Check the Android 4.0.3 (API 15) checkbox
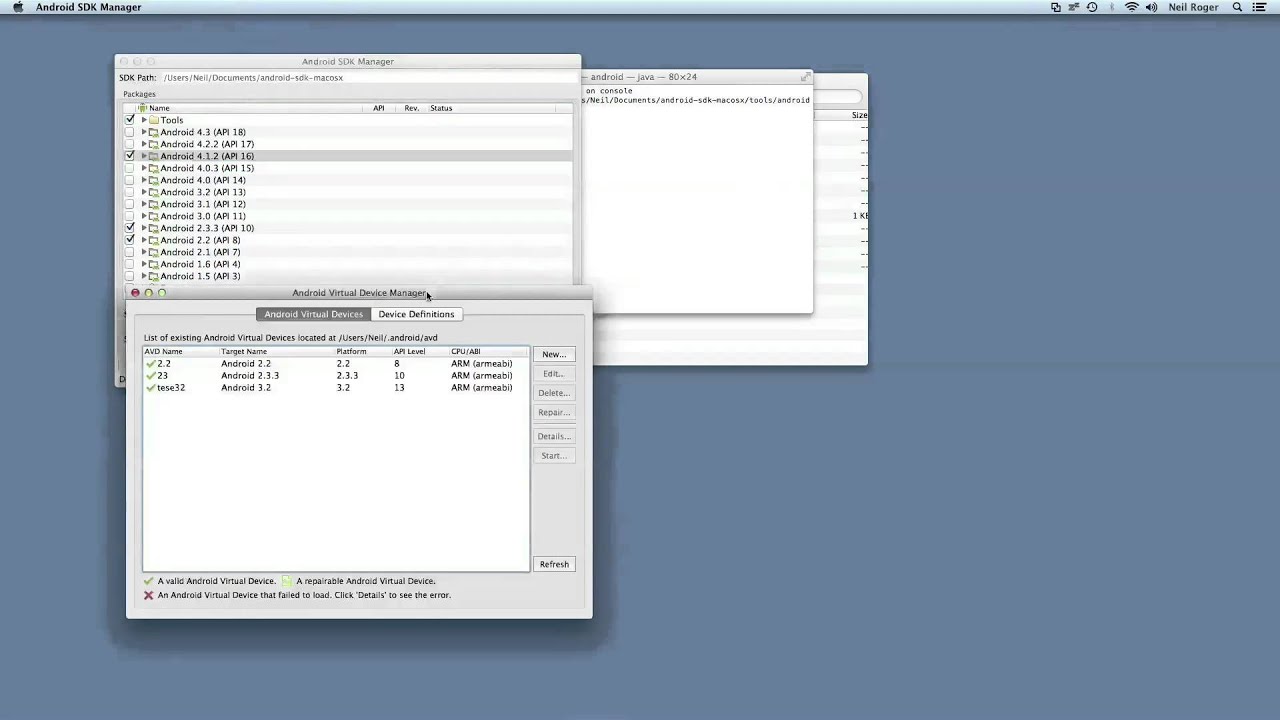 [129, 168]
